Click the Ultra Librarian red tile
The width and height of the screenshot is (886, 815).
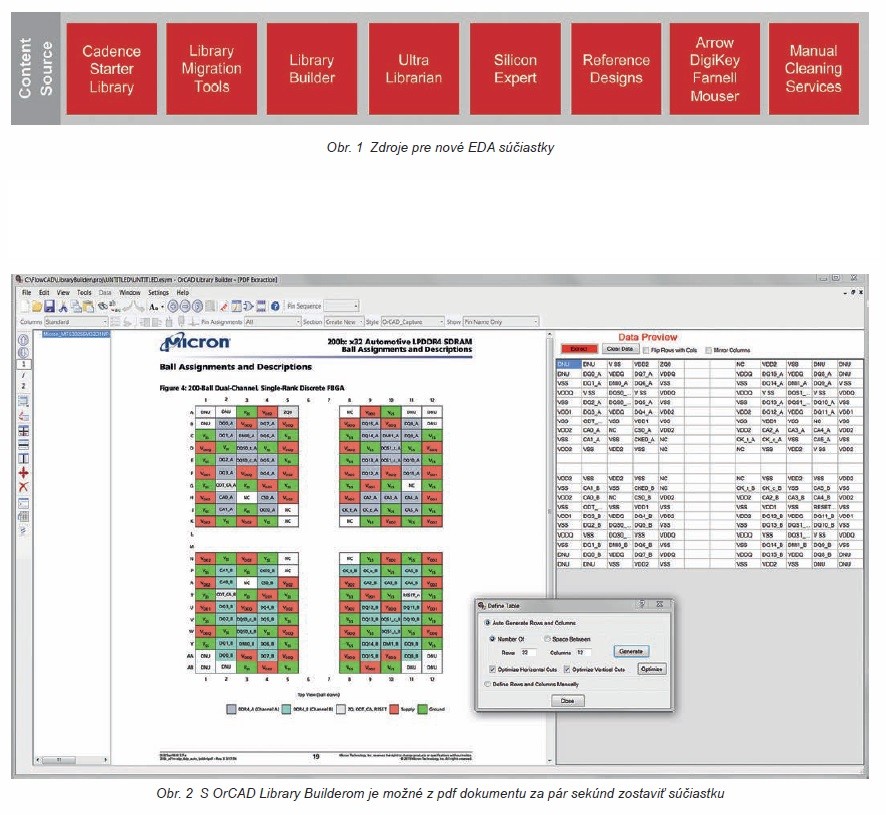tap(414, 68)
